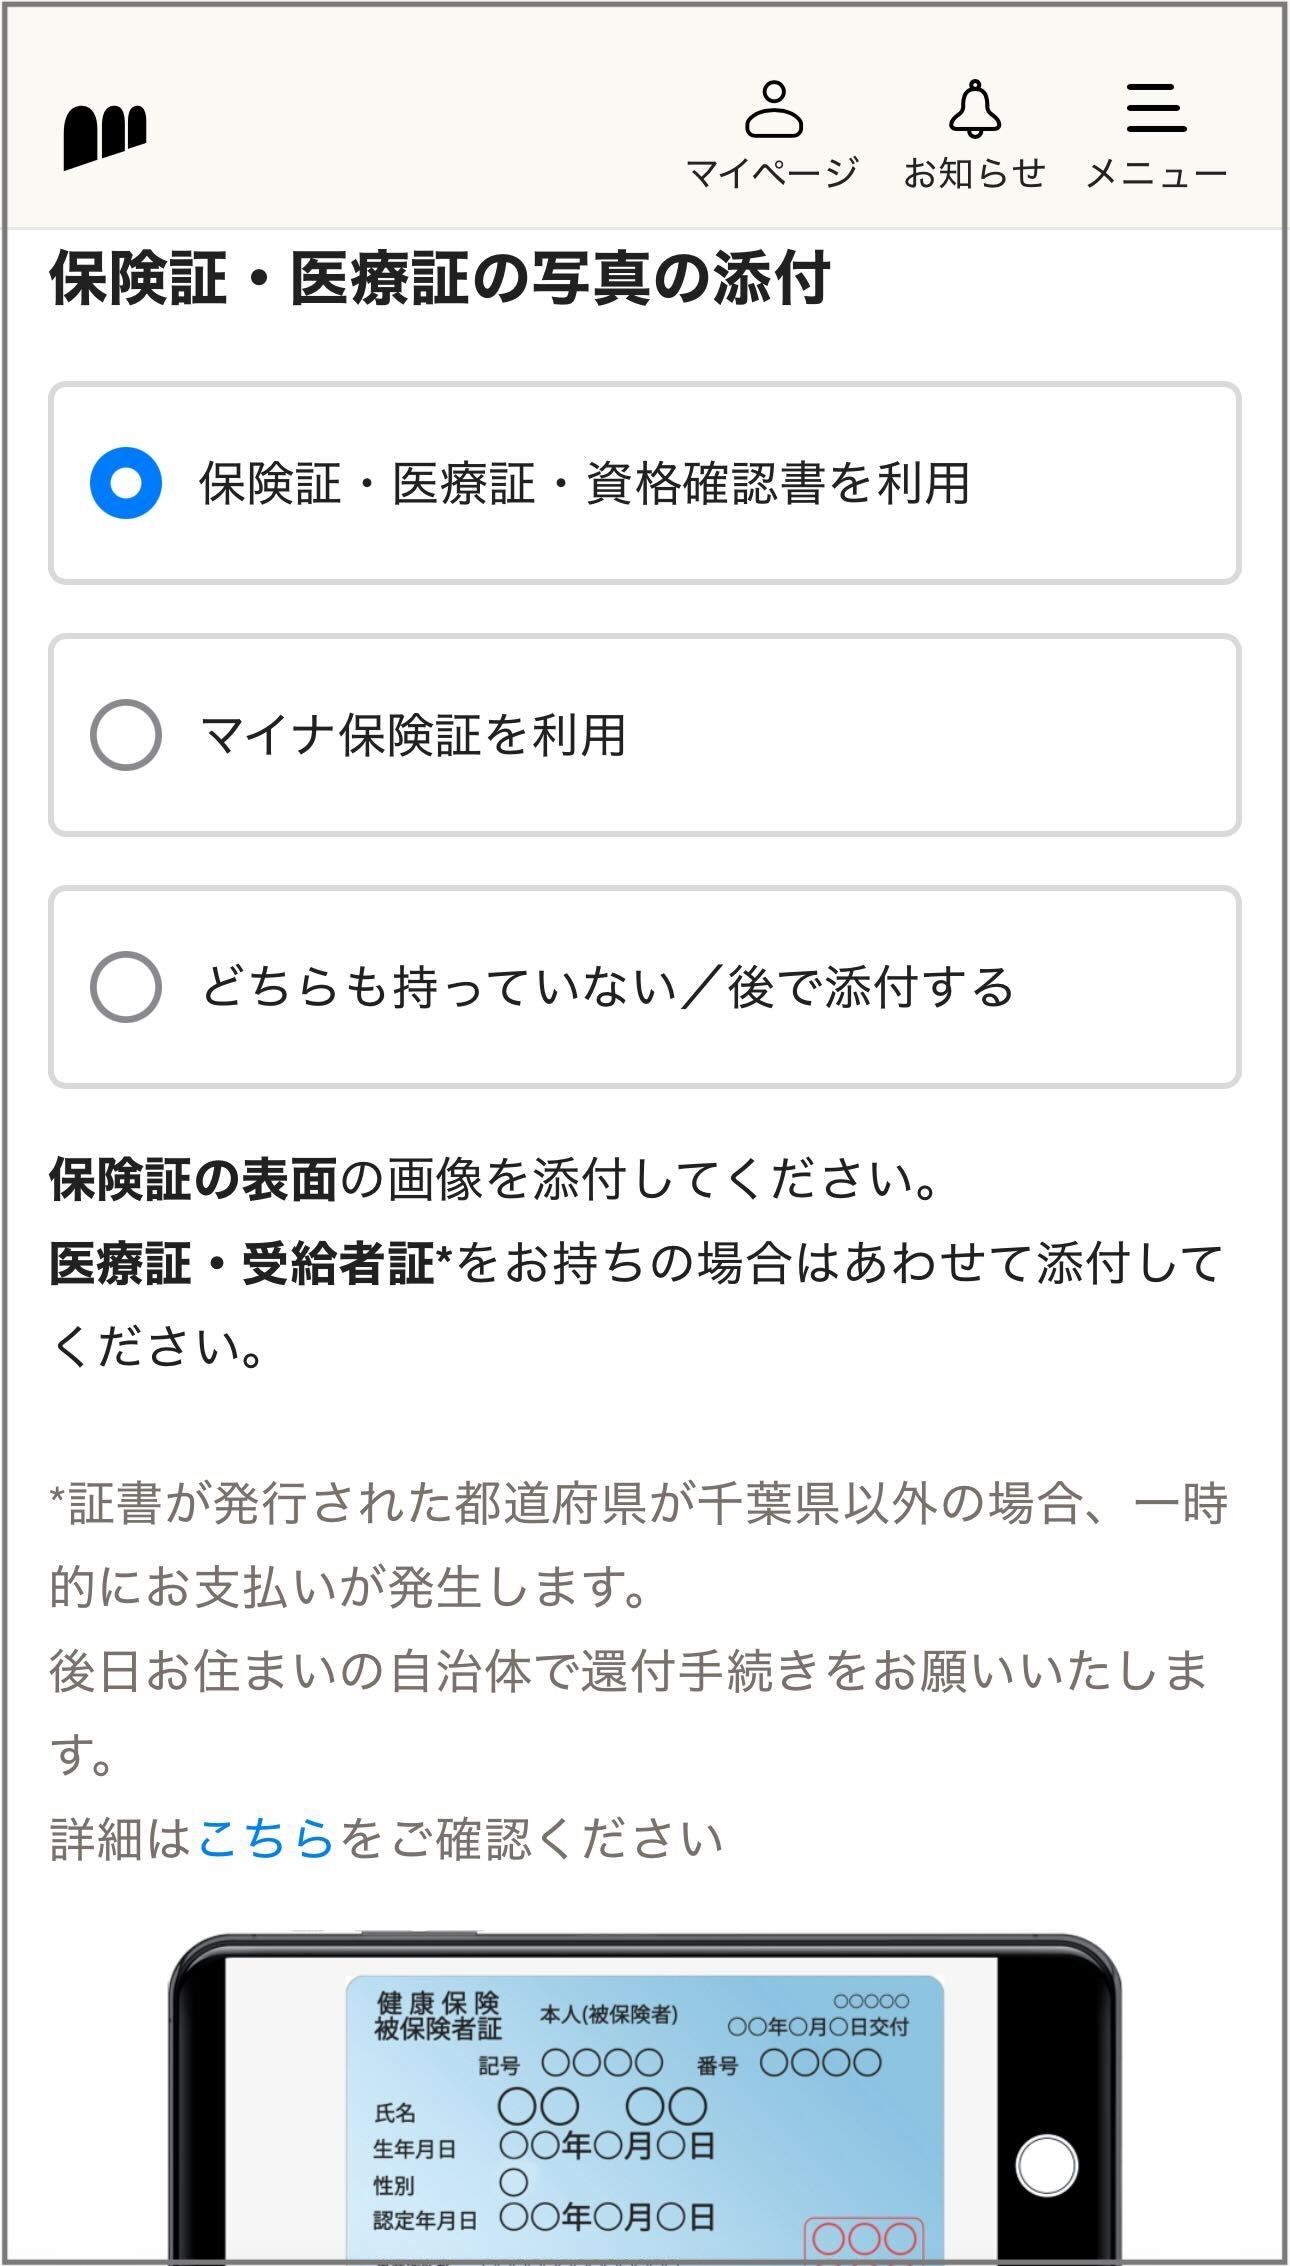Follow the こちら details link
The width and height of the screenshot is (1290, 2266).
[265, 1839]
